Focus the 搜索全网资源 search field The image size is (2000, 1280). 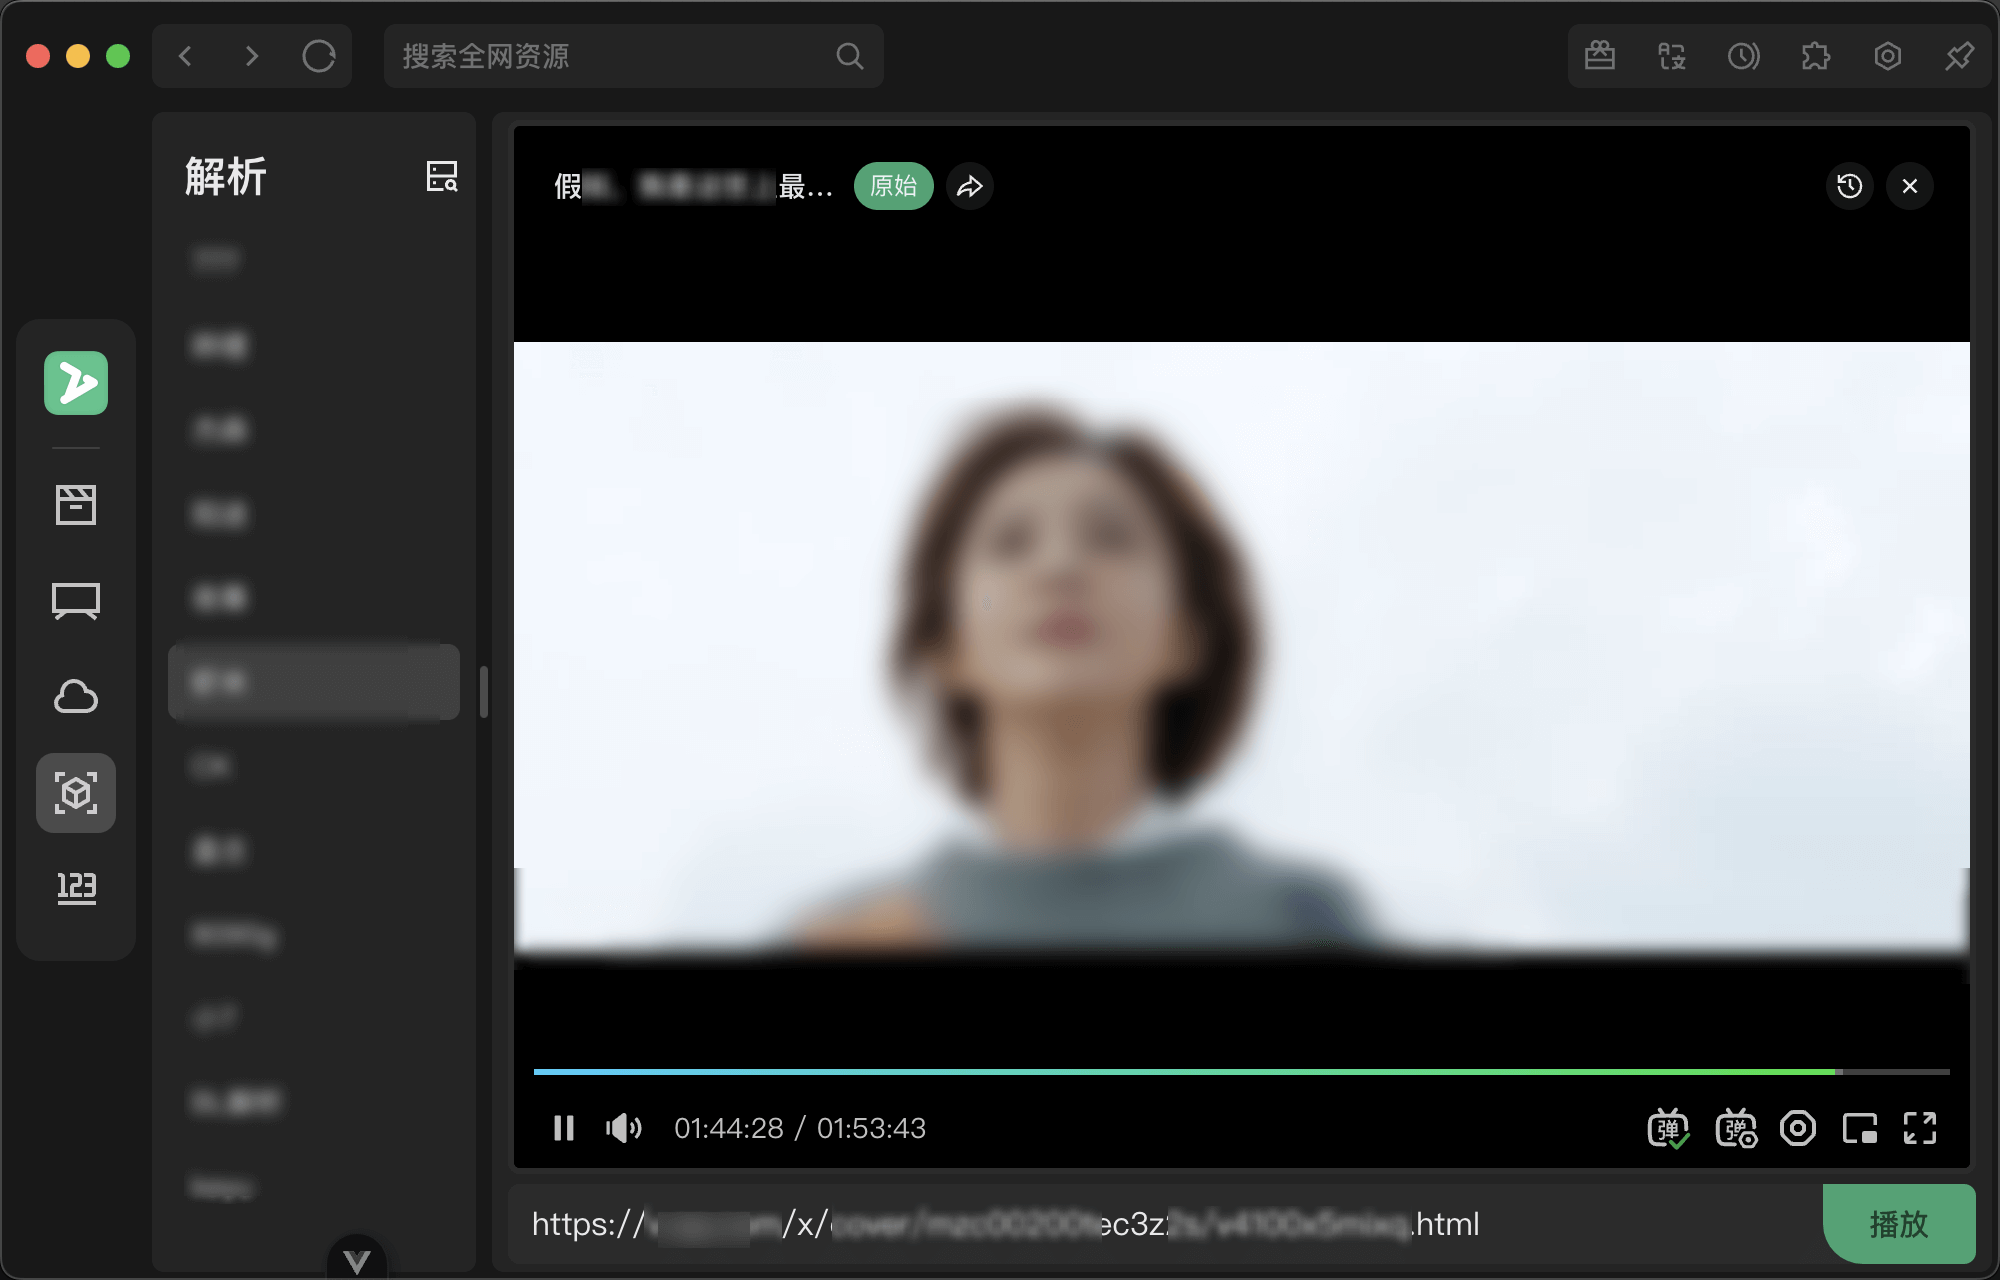pyautogui.click(x=634, y=56)
